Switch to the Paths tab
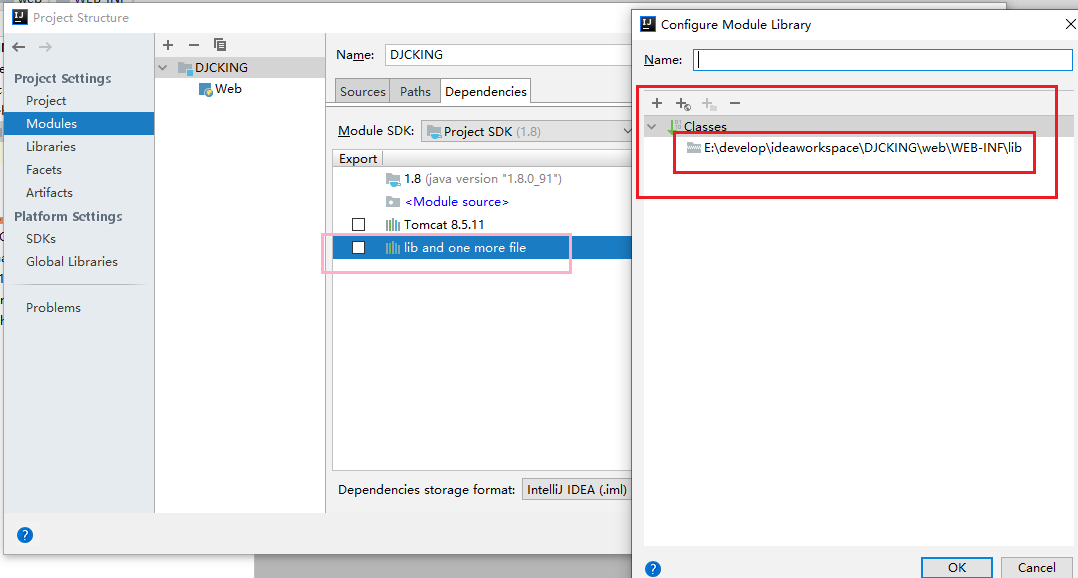Screen dimensions: 1078x578 point(415,91)
